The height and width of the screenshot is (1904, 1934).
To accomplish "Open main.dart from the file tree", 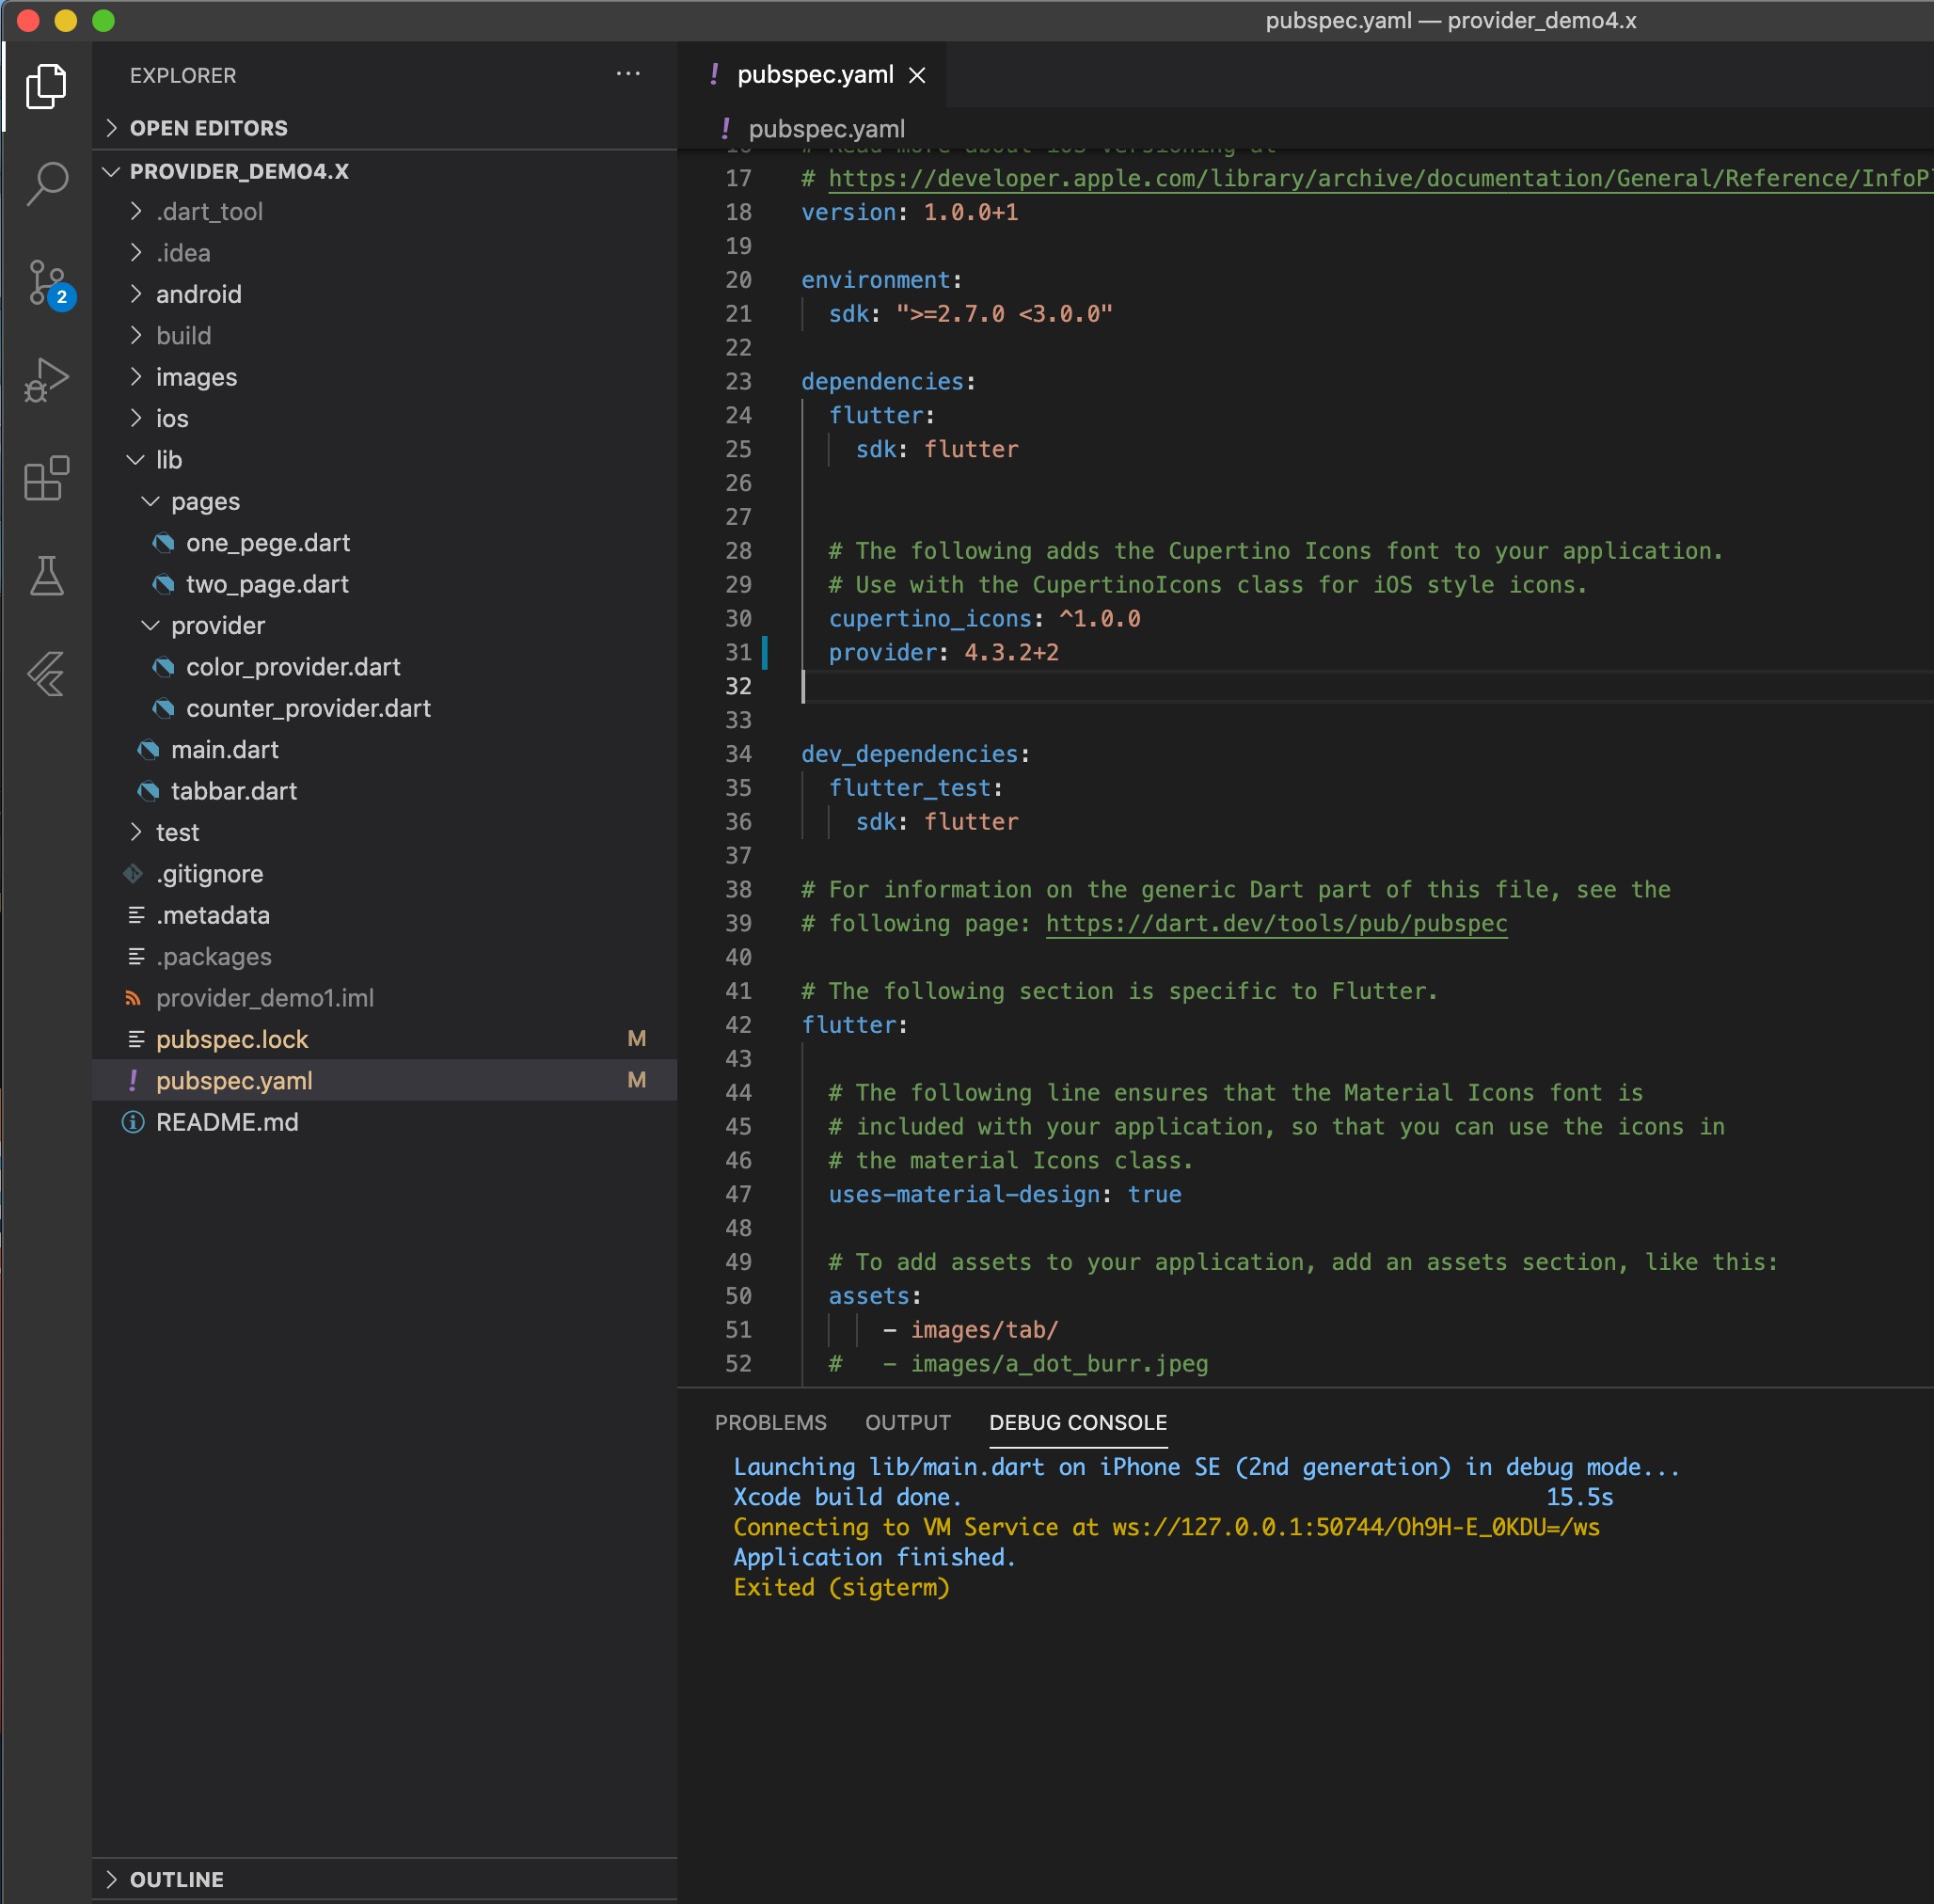I will click(224, 750).
